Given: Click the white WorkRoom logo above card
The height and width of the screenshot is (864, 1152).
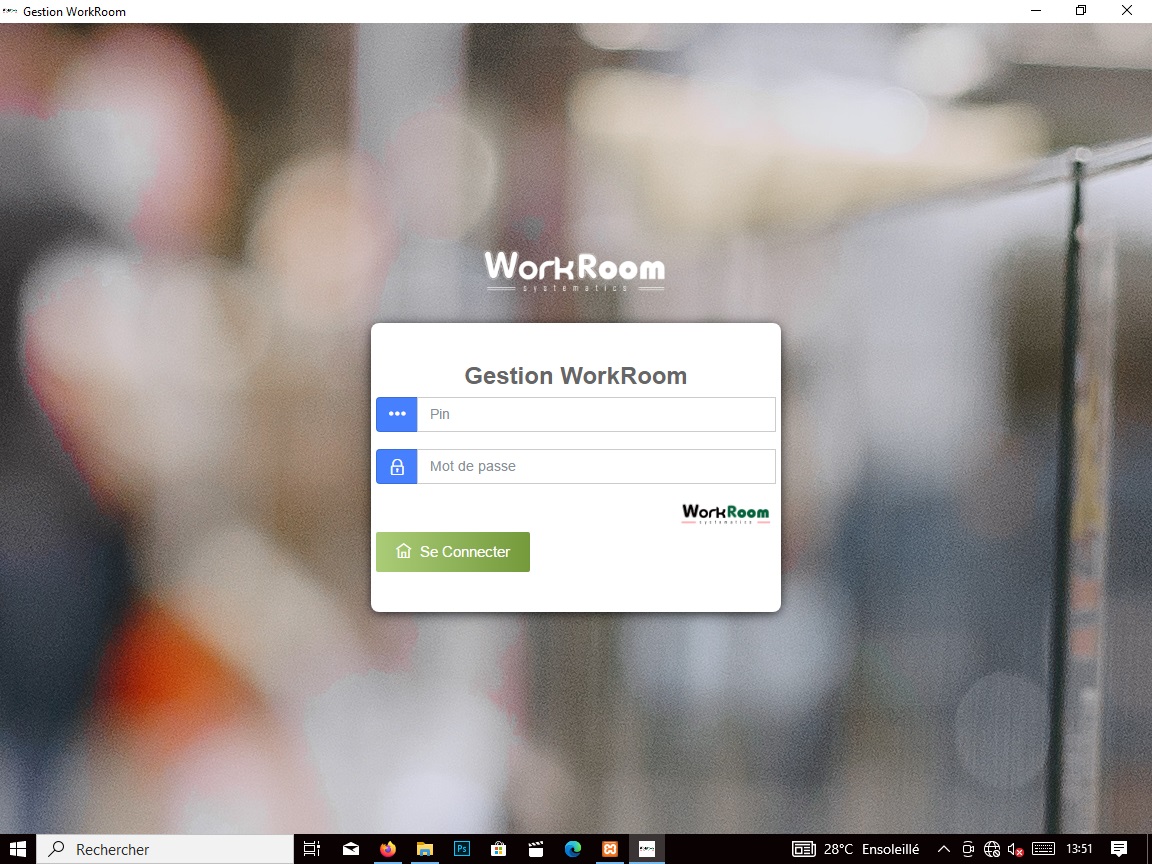Looking at the screenshot, I should pyautogui.click(x=575, y=271).
